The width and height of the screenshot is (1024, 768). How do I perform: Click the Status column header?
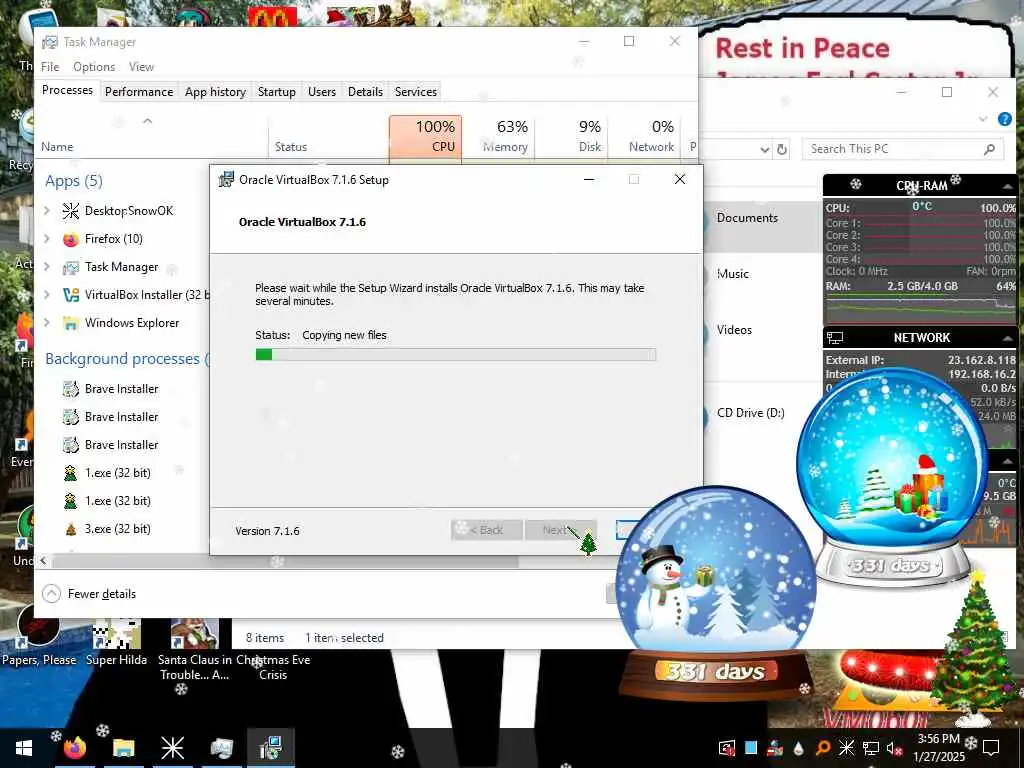click(x=328, y=136)
